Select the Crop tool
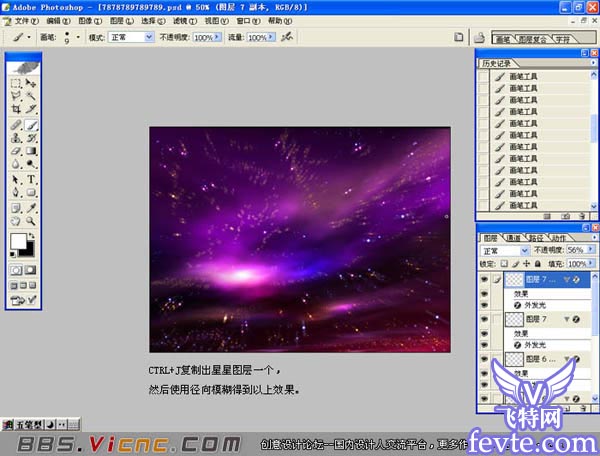This screenshot has width=600, height=456. coord(16,109)
